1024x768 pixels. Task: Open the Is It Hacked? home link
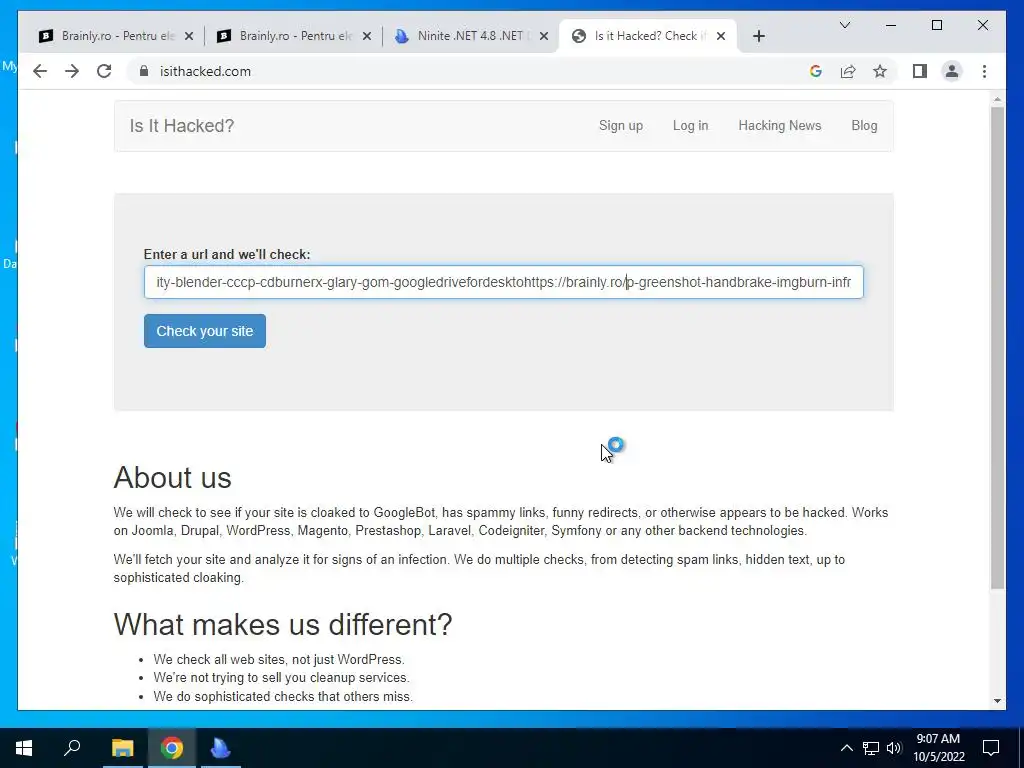point(182,126)
